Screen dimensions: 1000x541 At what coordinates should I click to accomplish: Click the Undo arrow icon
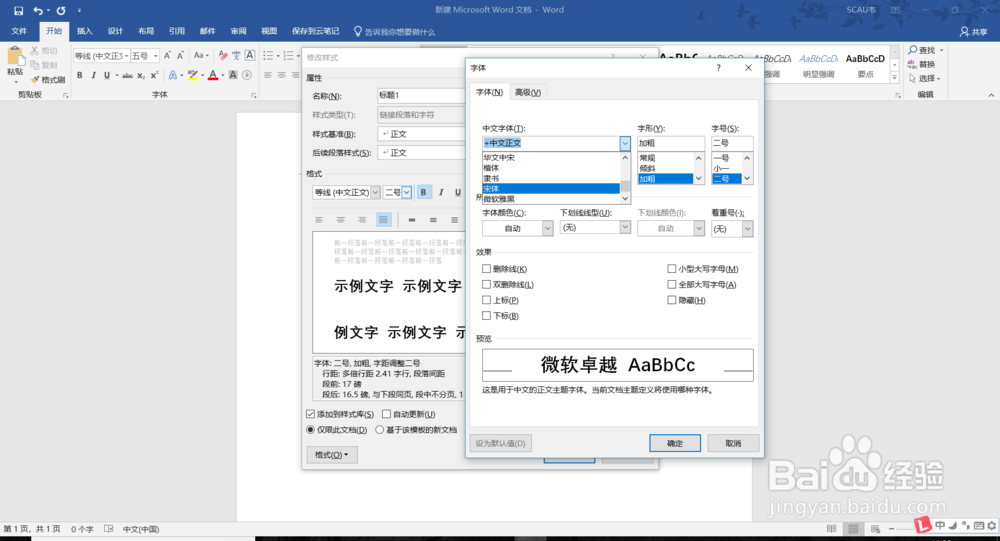tap(38, 11)
